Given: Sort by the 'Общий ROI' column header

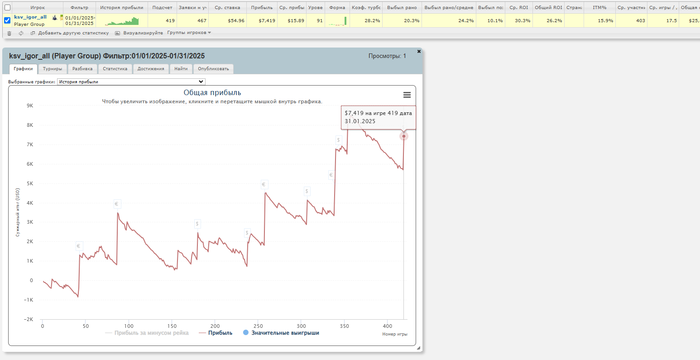Looking at the screenshot, I should [548, 8].
